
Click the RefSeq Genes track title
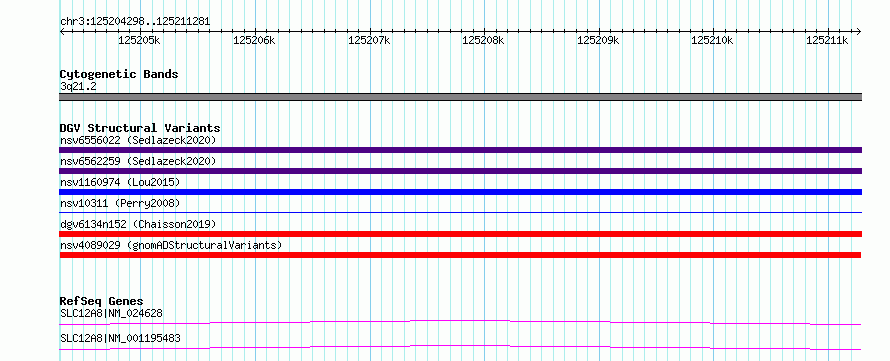pyautogui.click(x=101, y=301)
